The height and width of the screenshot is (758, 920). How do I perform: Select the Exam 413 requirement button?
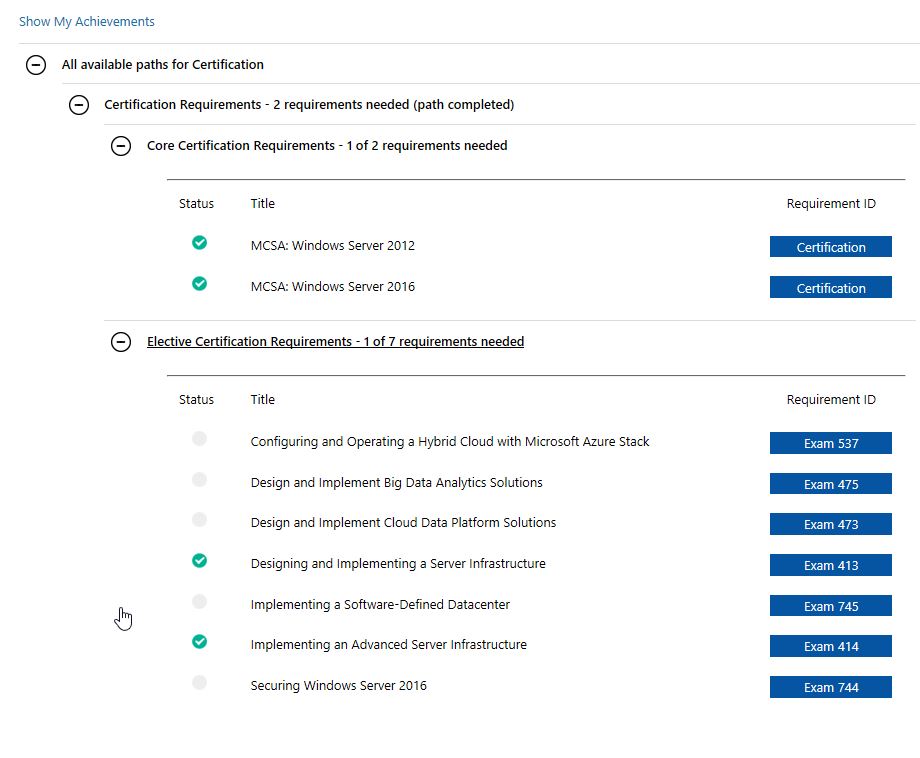pos(831,565)
